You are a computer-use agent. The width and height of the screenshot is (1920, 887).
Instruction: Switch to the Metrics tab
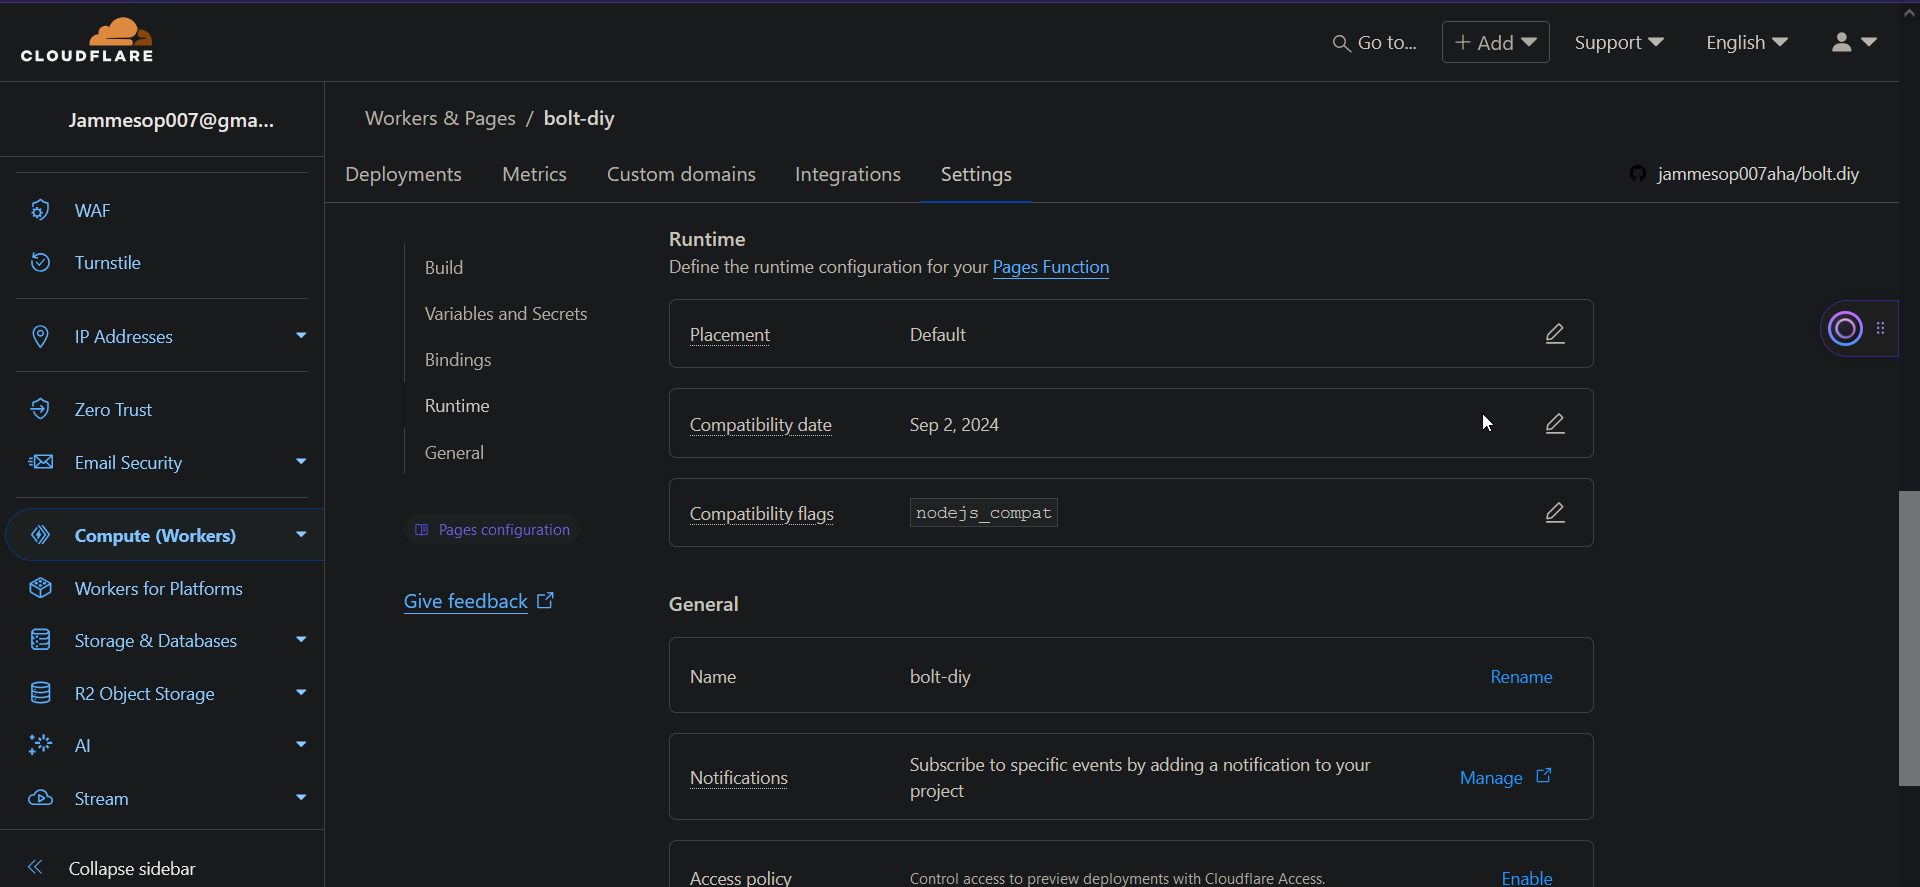pyautogui.click(x=534, y=174)
